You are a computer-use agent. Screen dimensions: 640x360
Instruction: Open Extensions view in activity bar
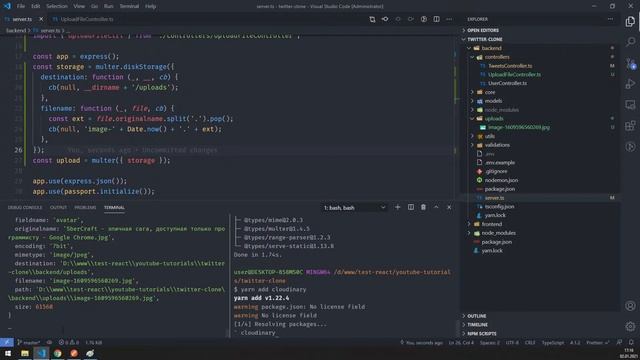tap(630, 125)
